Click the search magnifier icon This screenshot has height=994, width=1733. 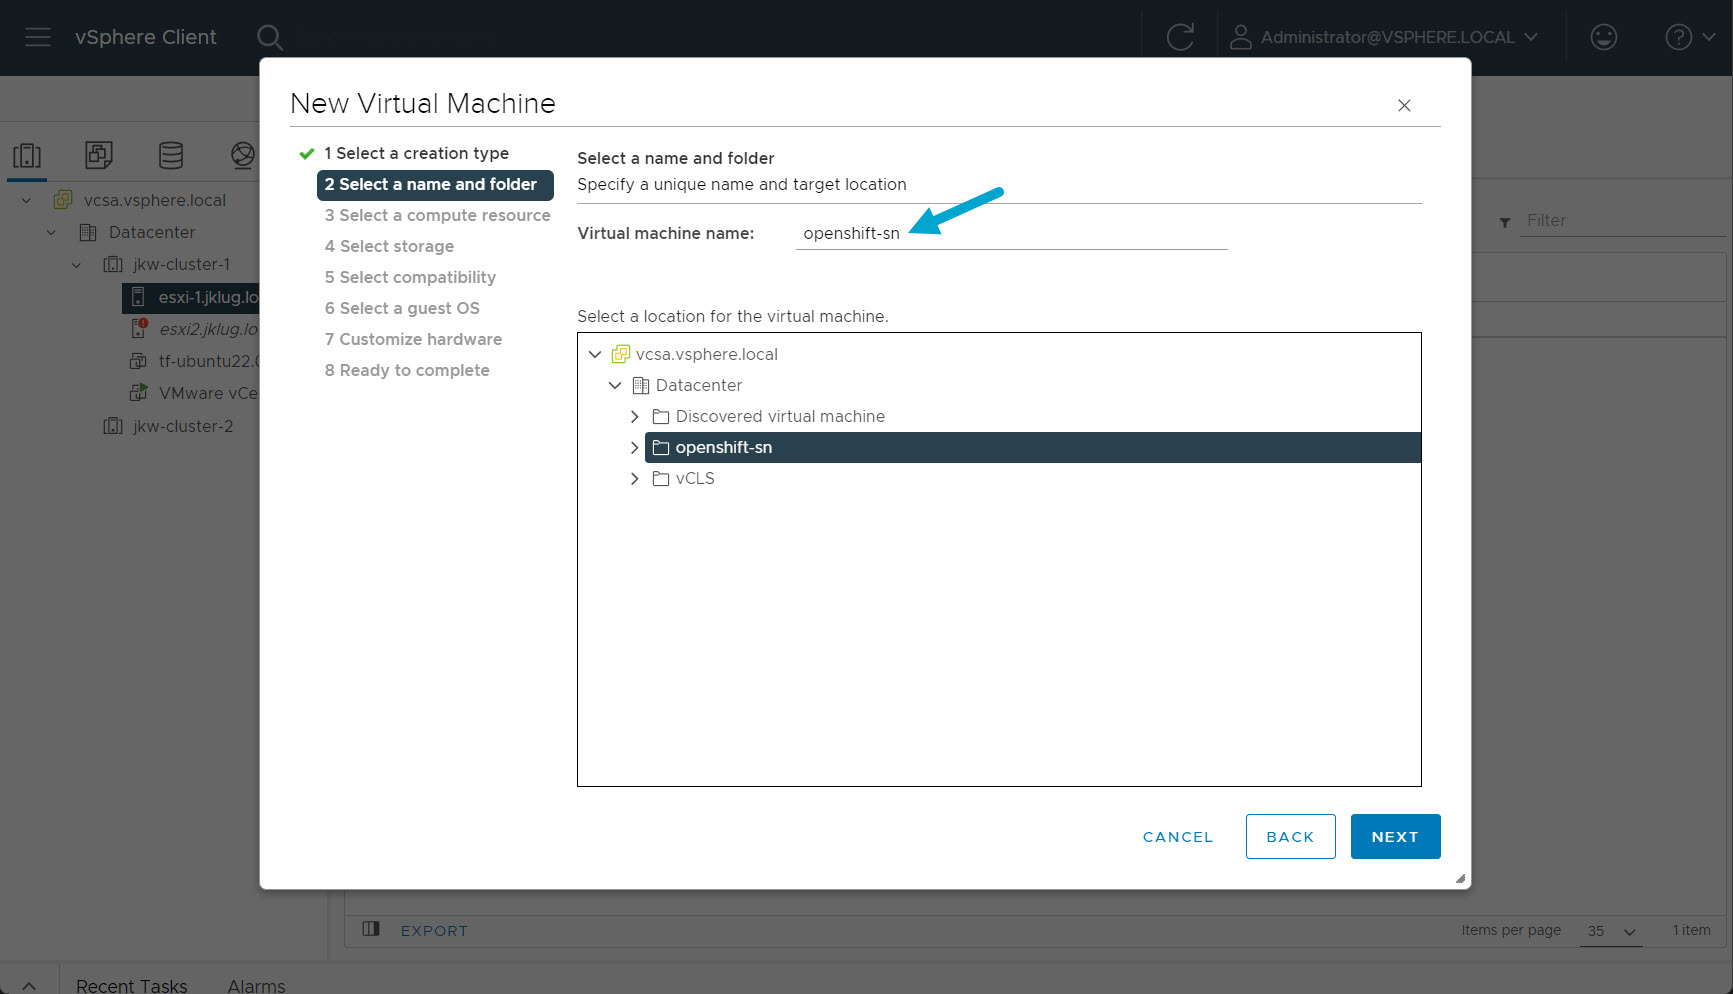269,37
